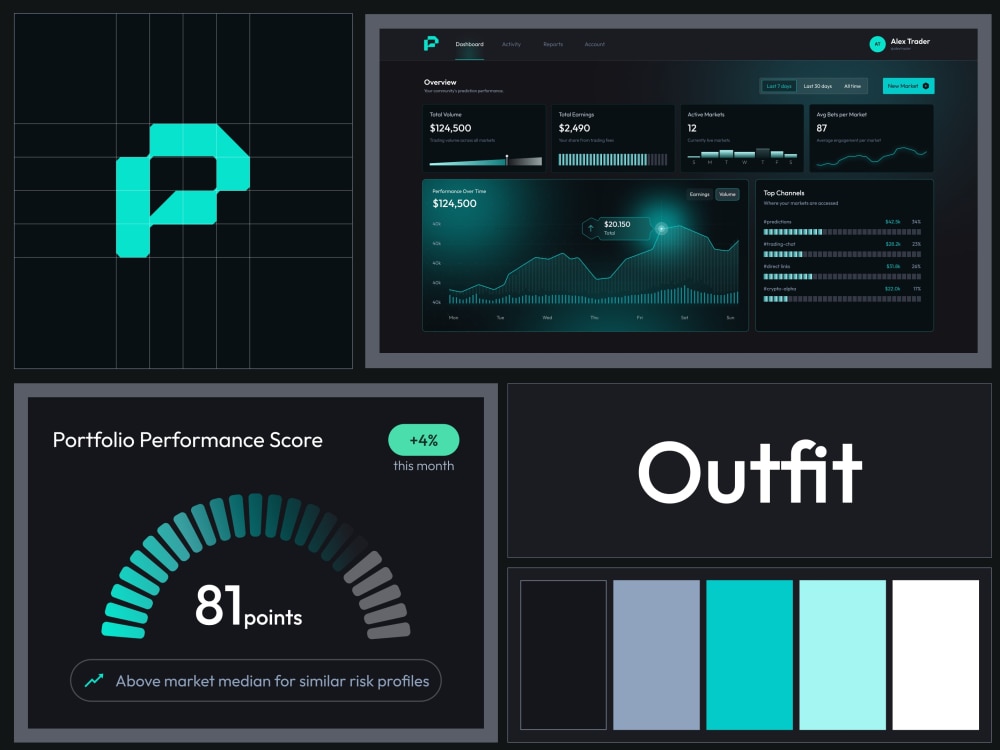
Task: Click the glowing data point on the performance chart
Action: [x=661, y=228]
